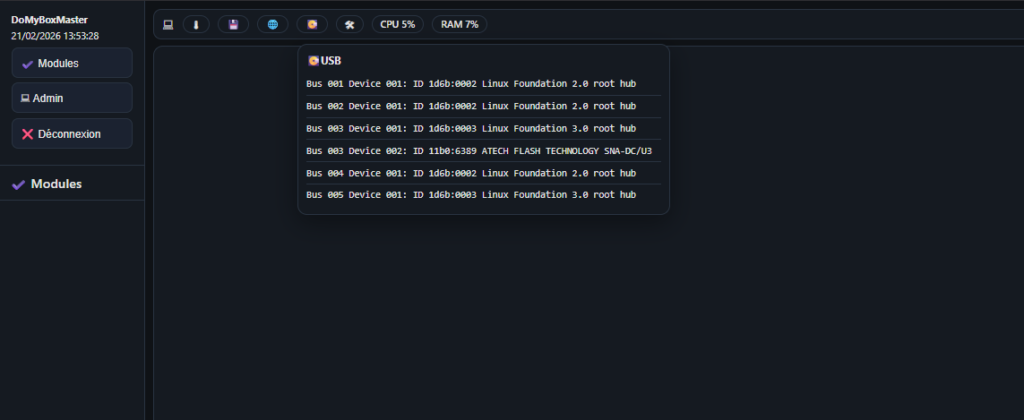Click the USB popup header title
Screen dimensions: 1024x420
pos(325,61)
